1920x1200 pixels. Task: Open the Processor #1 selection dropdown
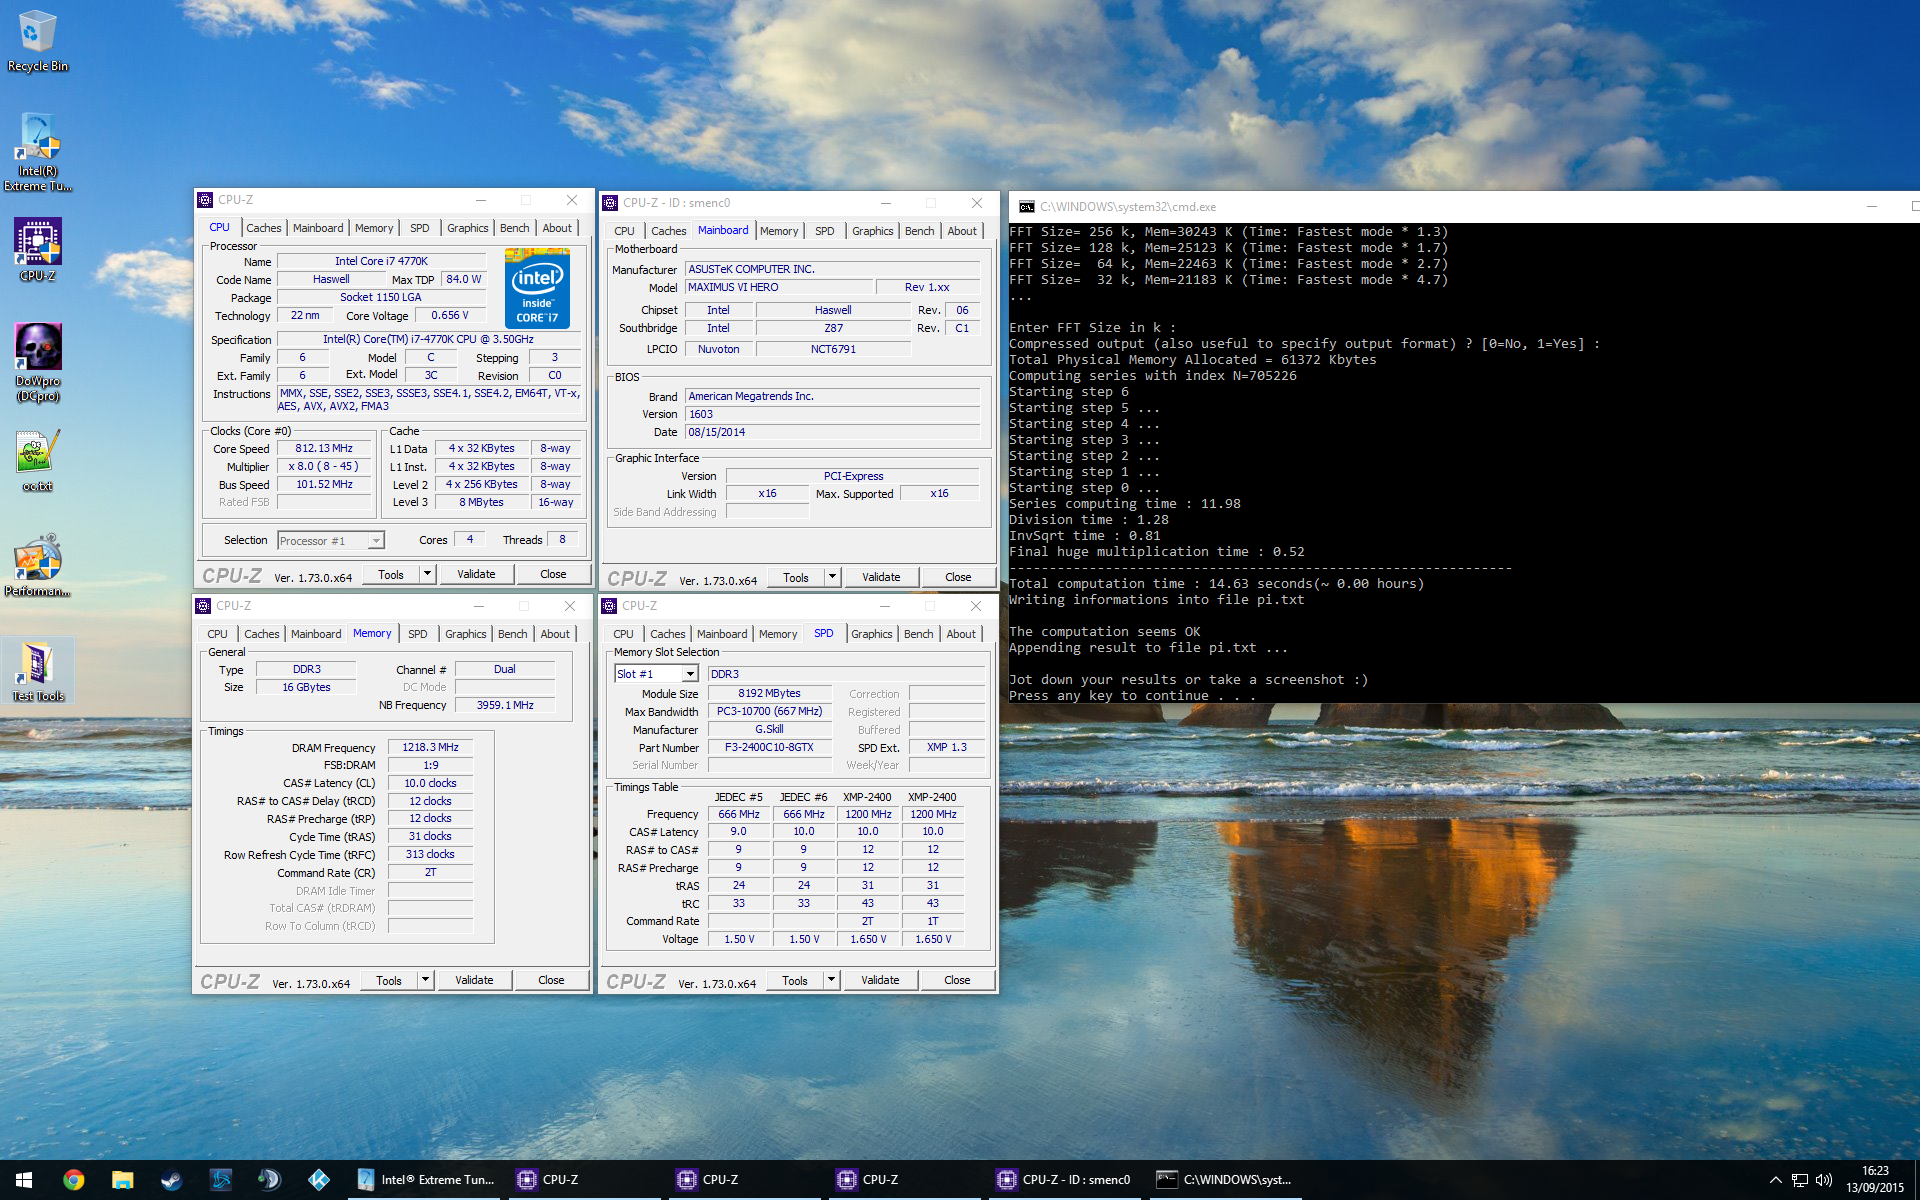331,541
